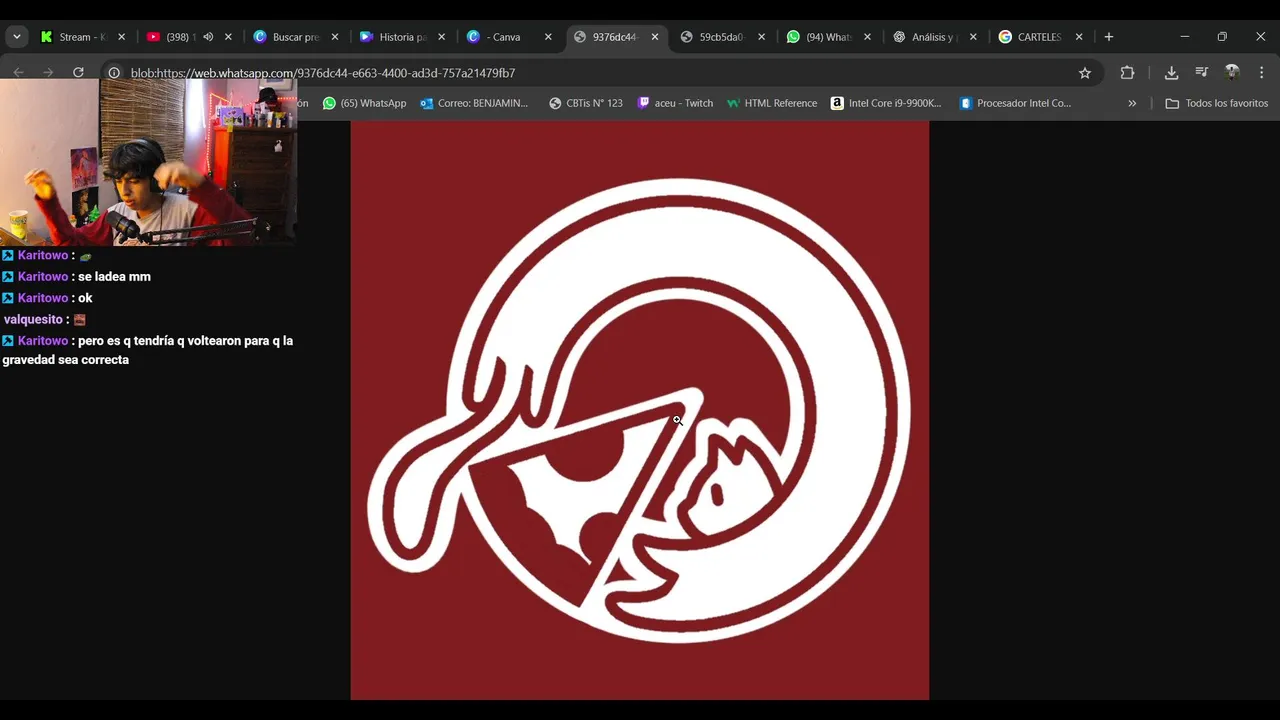
Task: Click the chat message 'se ladea mm'
Action: click(114, 277)
